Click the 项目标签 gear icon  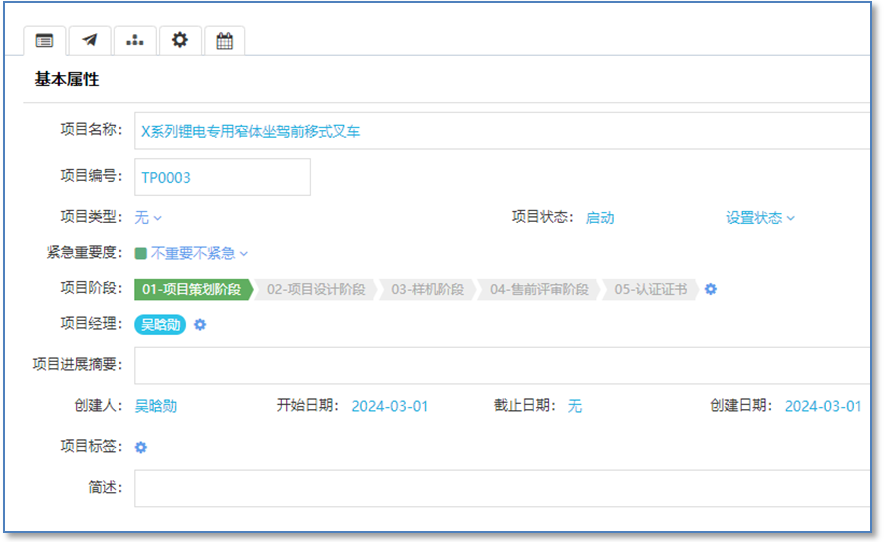(x=141, y=447)
